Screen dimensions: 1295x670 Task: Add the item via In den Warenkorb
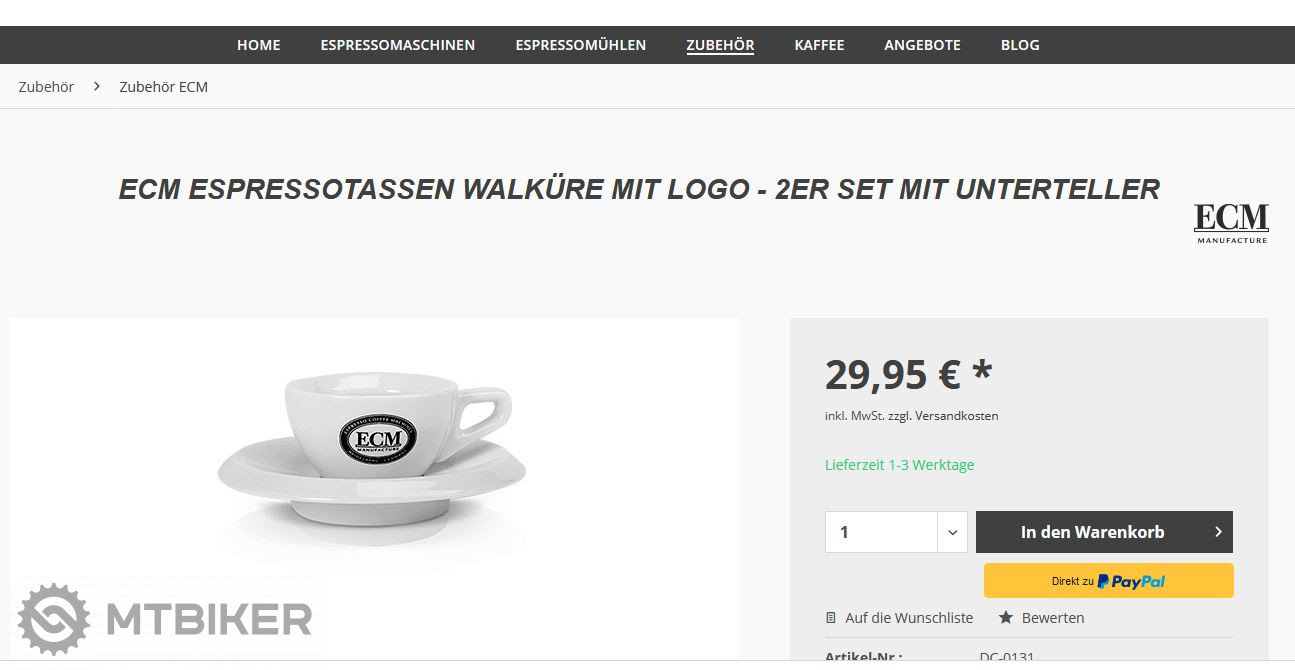[x=1104, y=532]
